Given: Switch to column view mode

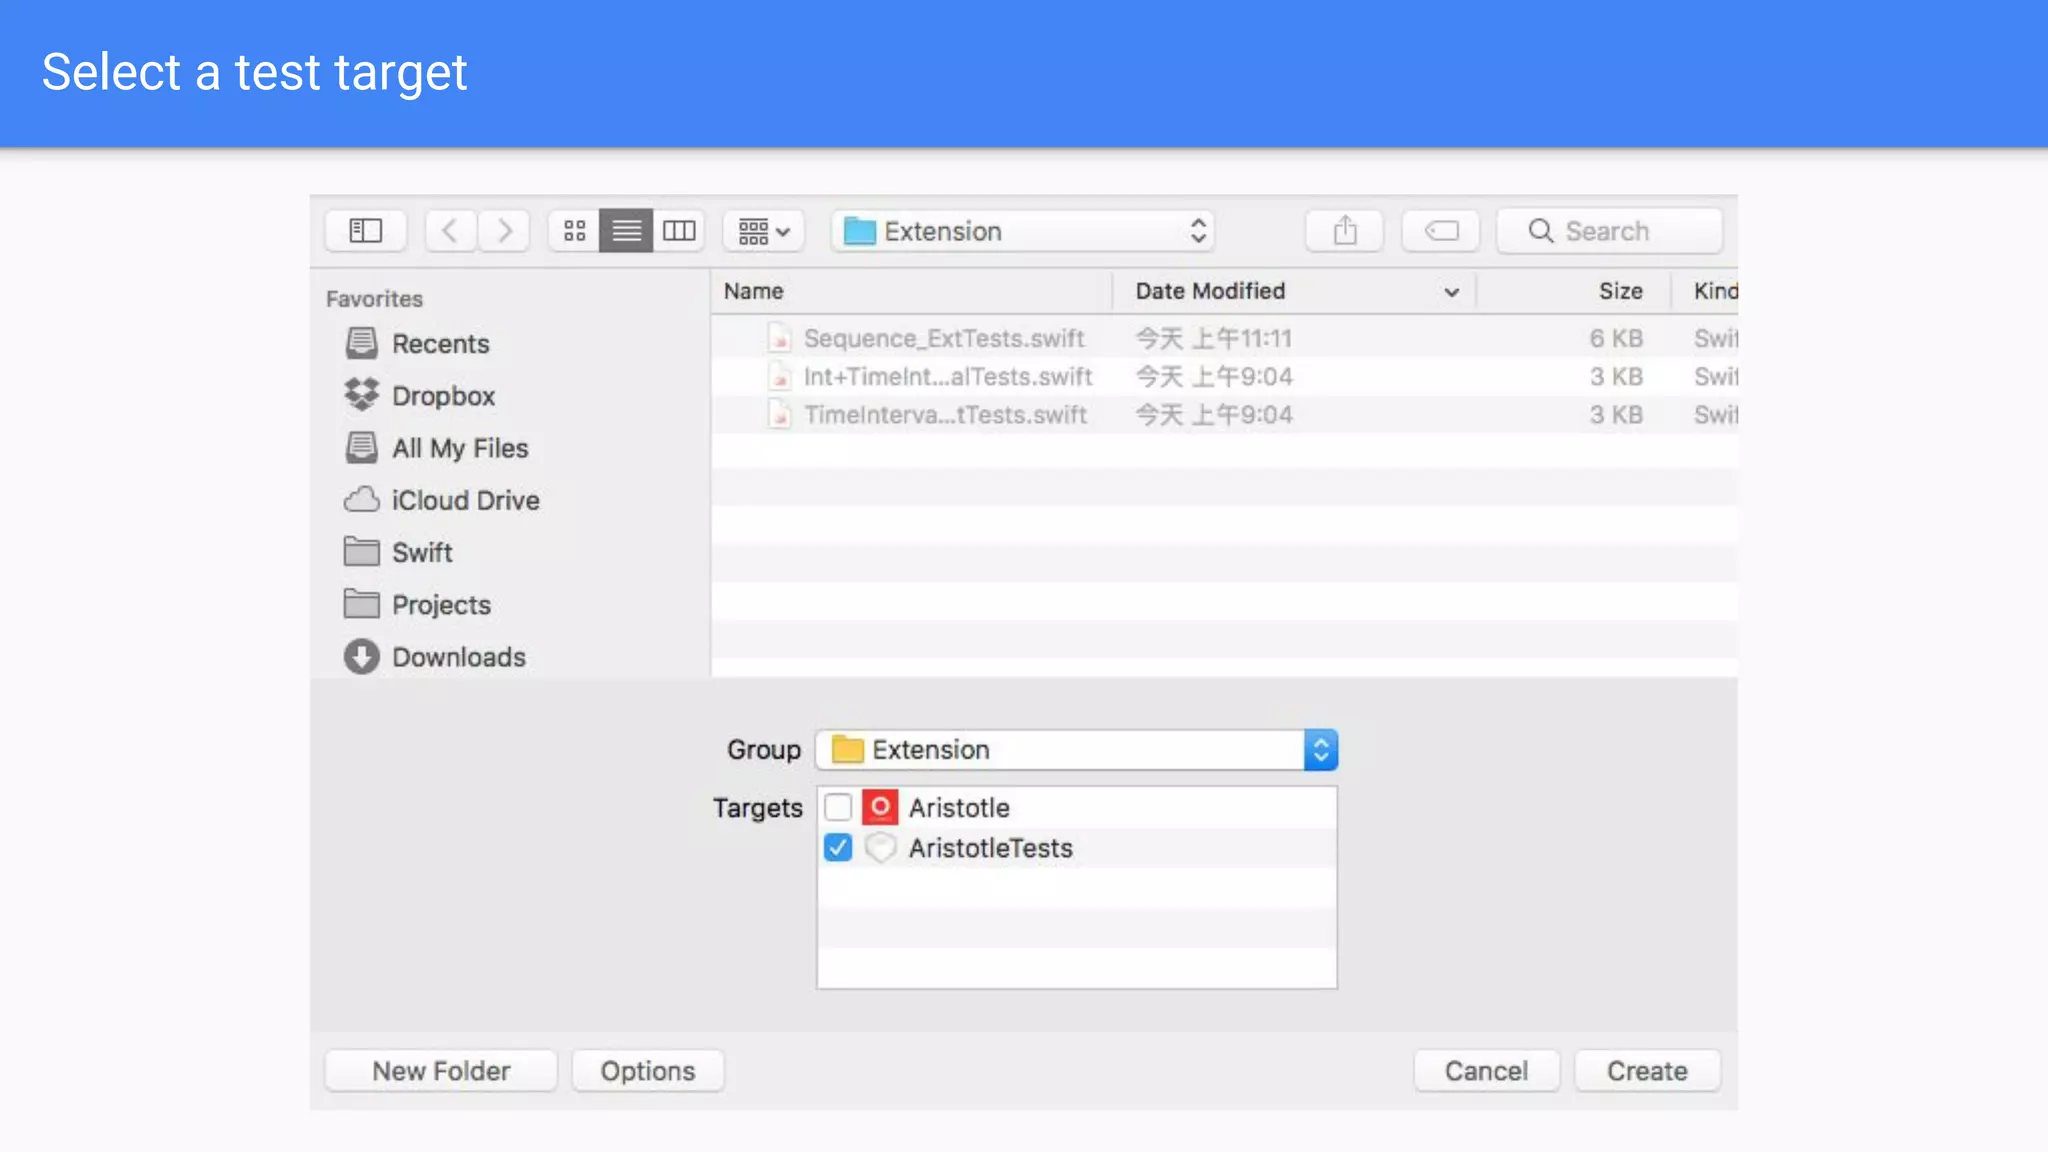Looking at the screenshot, I should (679, 231).
